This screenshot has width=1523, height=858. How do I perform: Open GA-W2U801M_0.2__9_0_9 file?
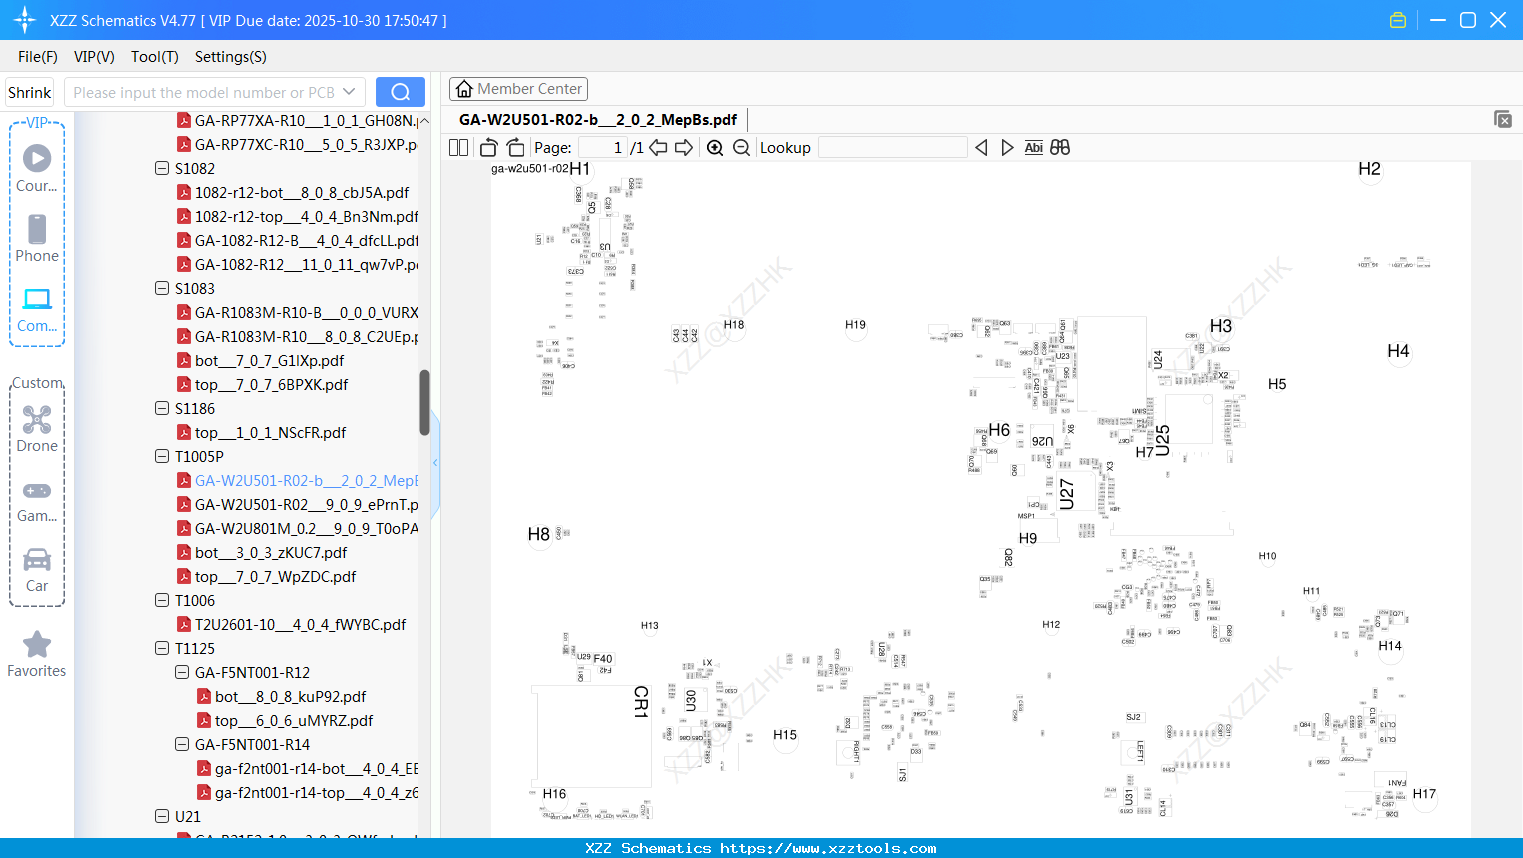point(306,528)
